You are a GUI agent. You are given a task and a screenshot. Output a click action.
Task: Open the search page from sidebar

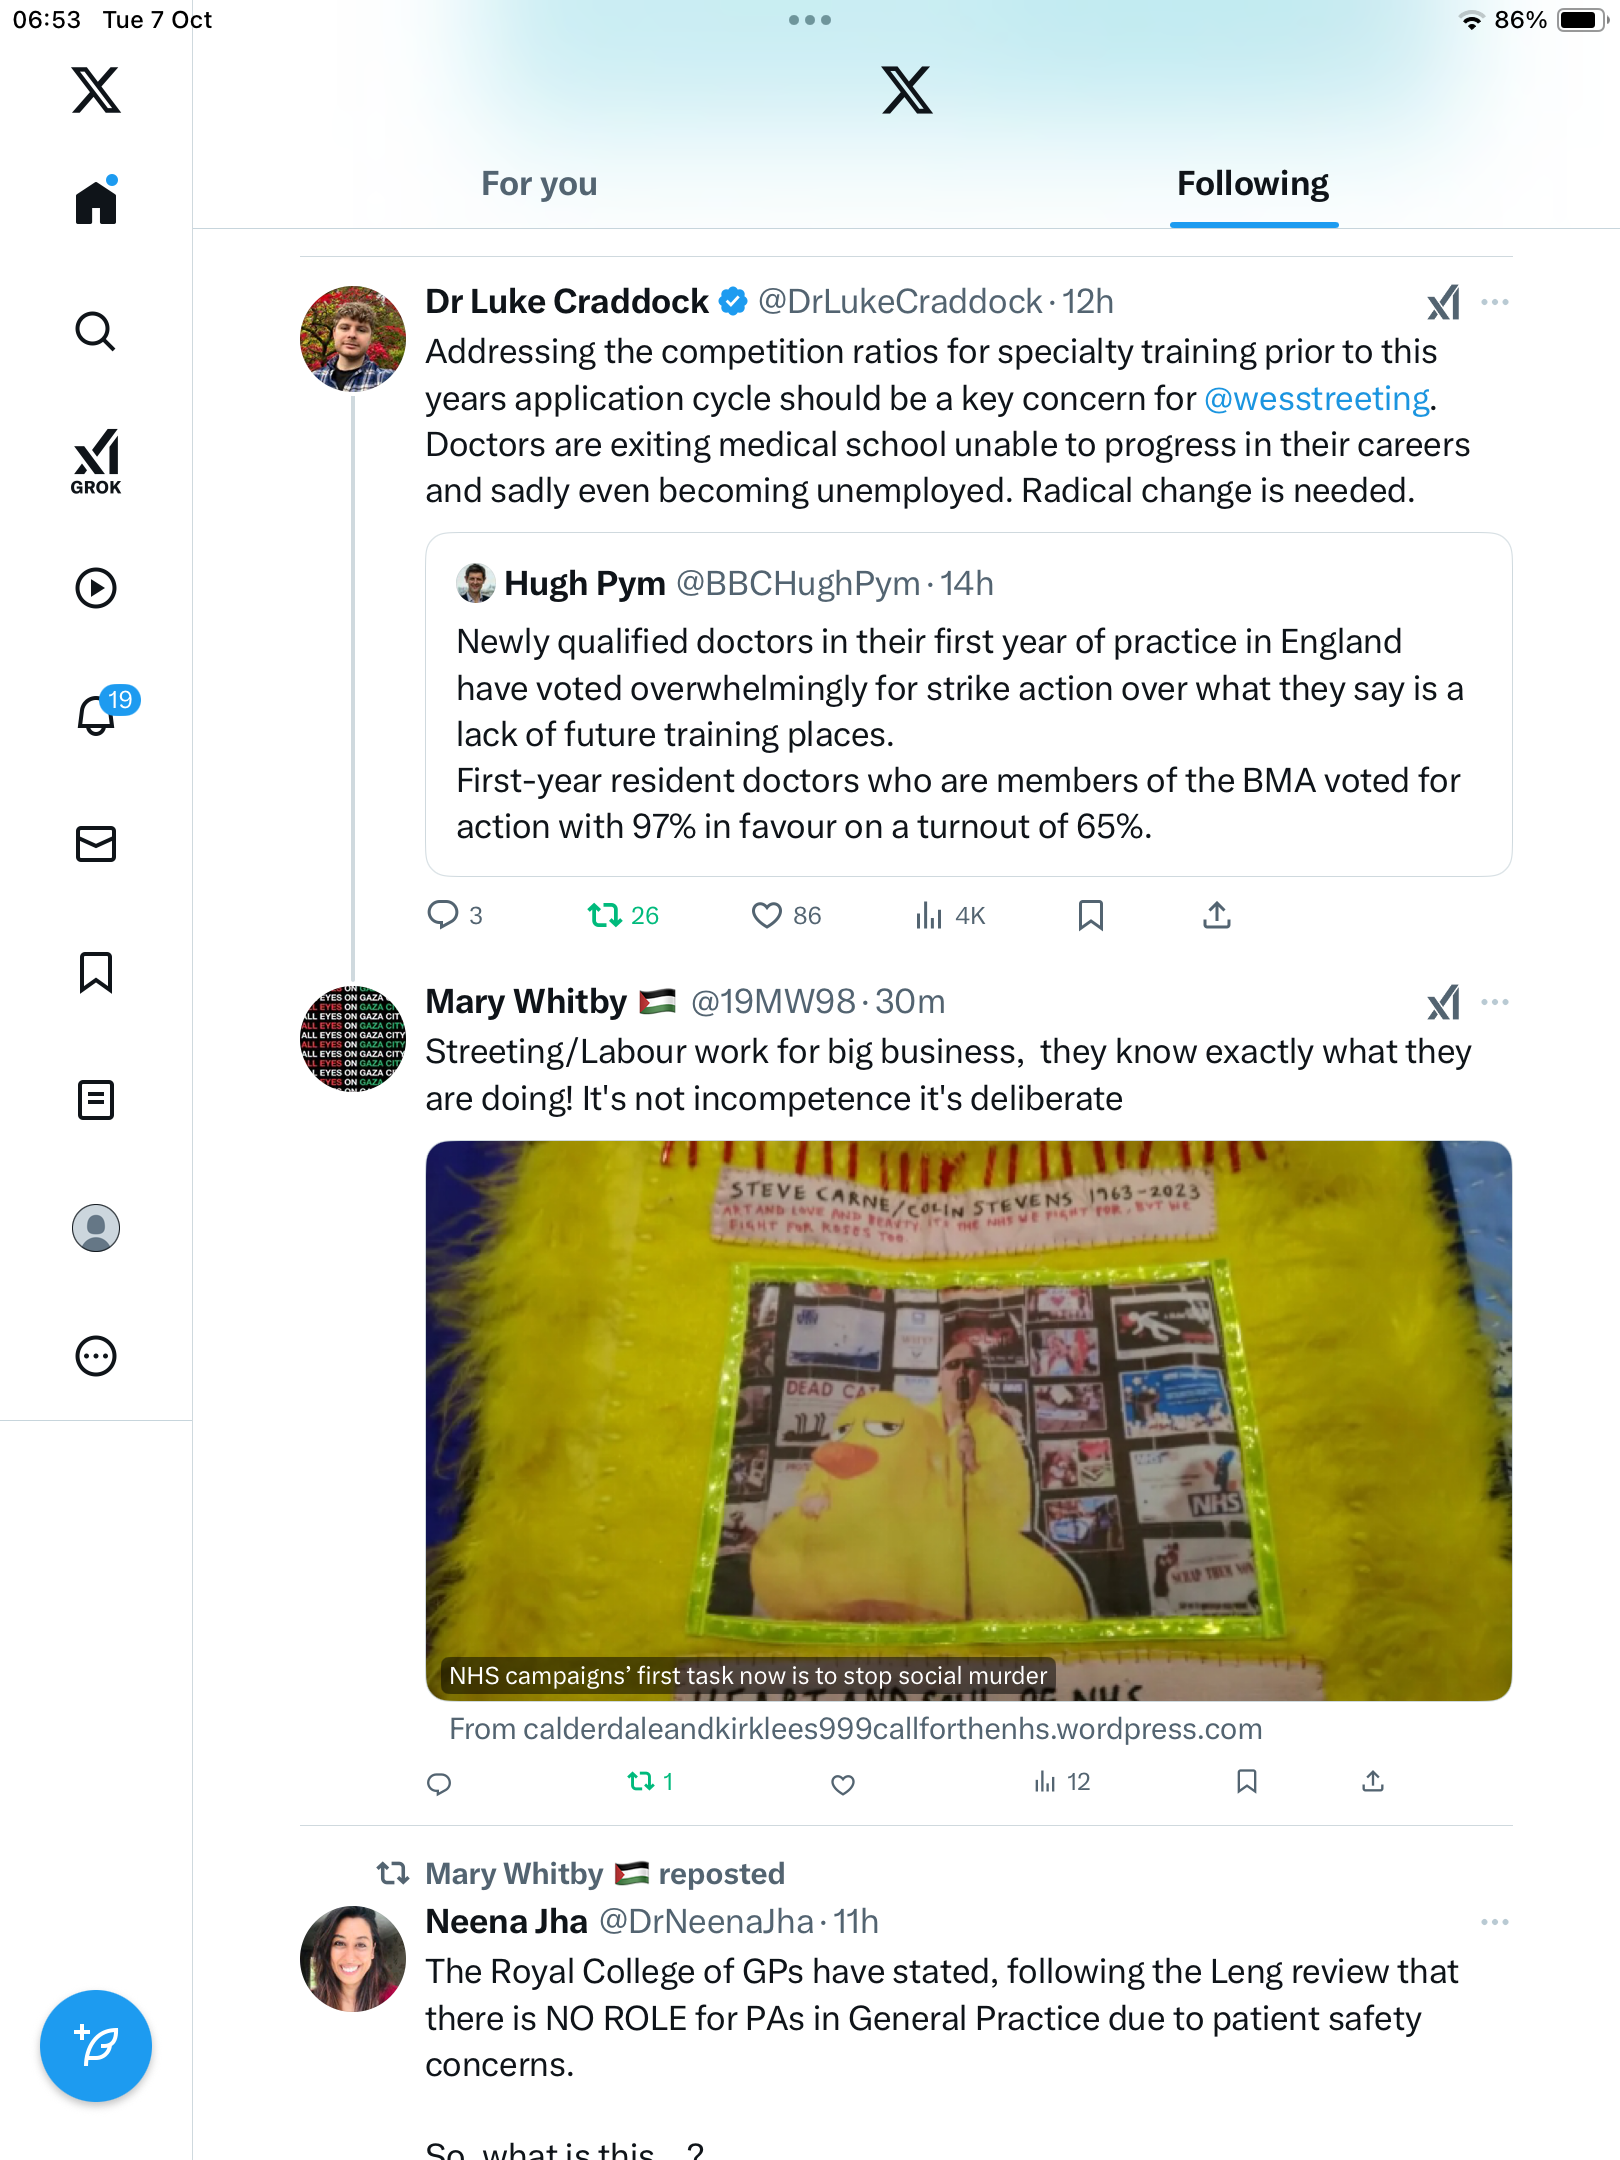96,331
